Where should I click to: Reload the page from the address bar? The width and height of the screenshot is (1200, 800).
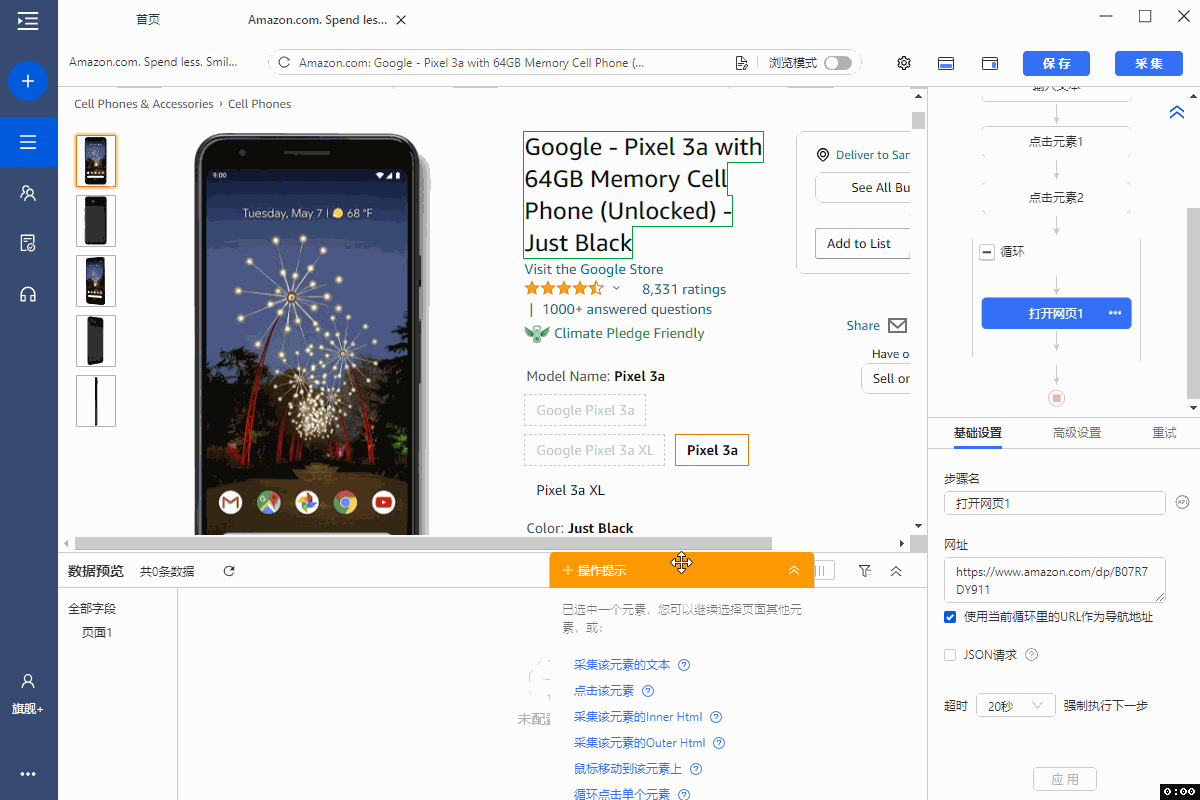[284, 63]
